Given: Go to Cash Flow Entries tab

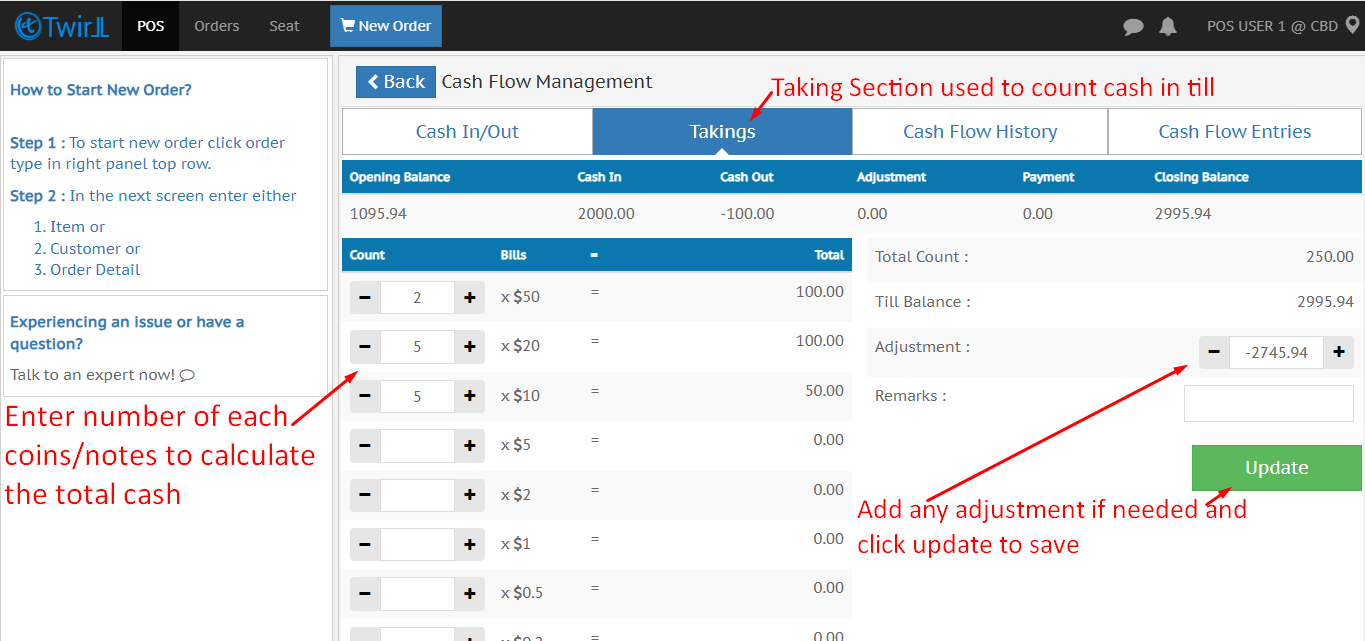Looking at the screenshot, I should coord(1234,132).
